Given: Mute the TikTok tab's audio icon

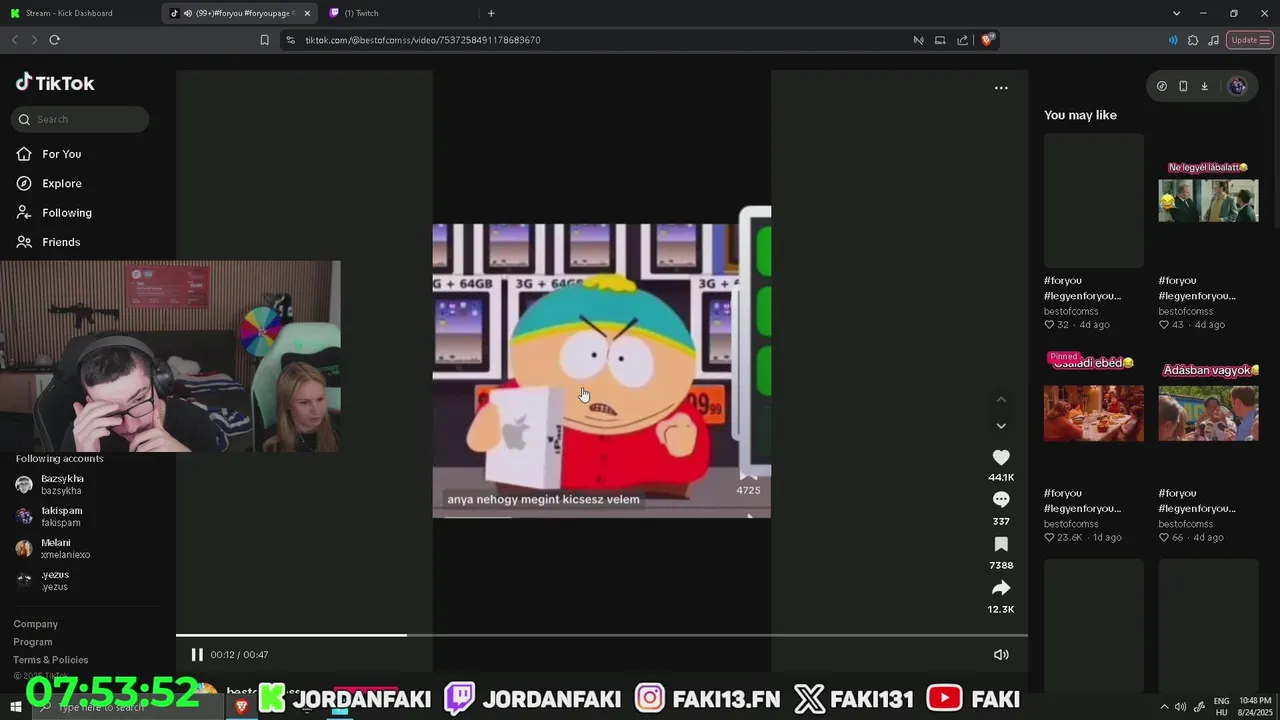Looking at the screenshot, I should pos(187,13).
